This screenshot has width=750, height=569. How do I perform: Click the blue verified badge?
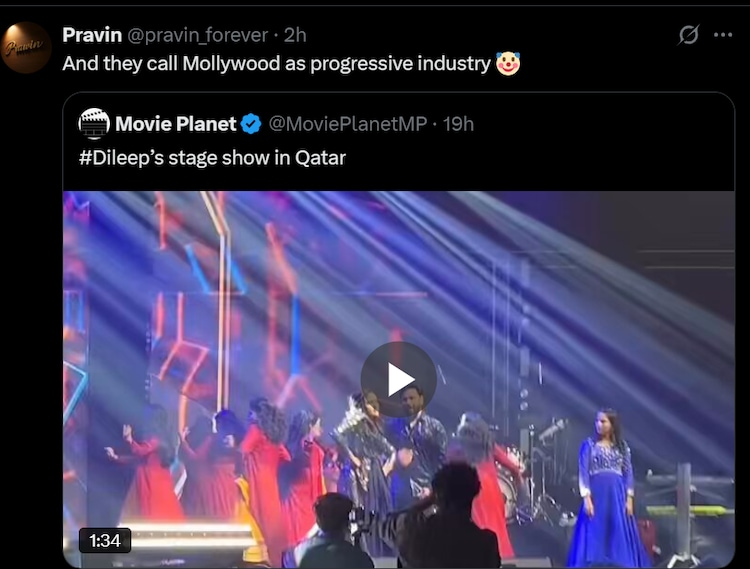point(252,124)
